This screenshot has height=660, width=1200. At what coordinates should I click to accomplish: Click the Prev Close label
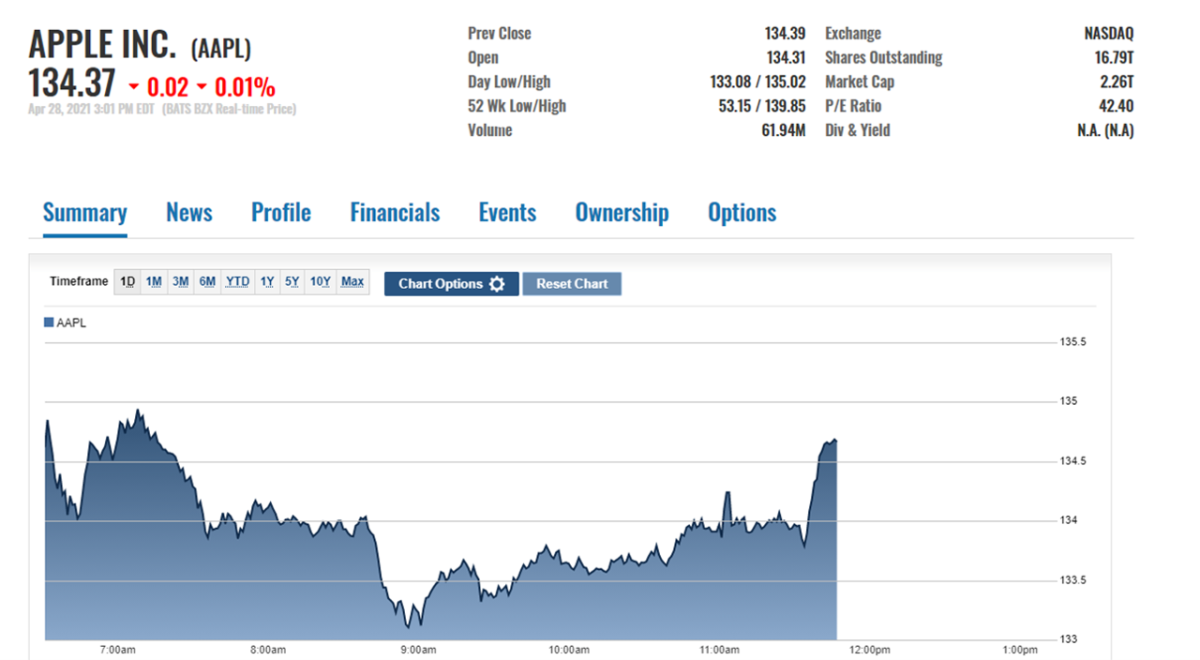point(500,34)
